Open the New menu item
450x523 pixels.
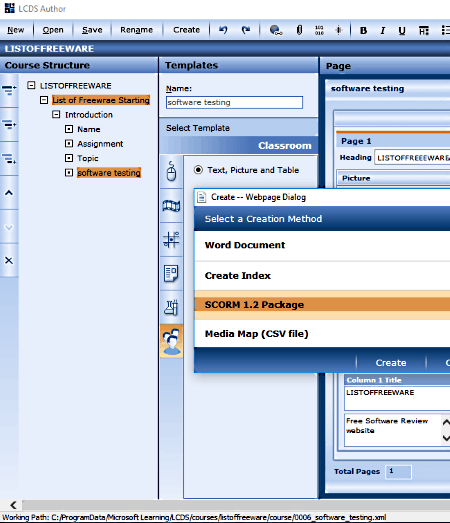16,30
